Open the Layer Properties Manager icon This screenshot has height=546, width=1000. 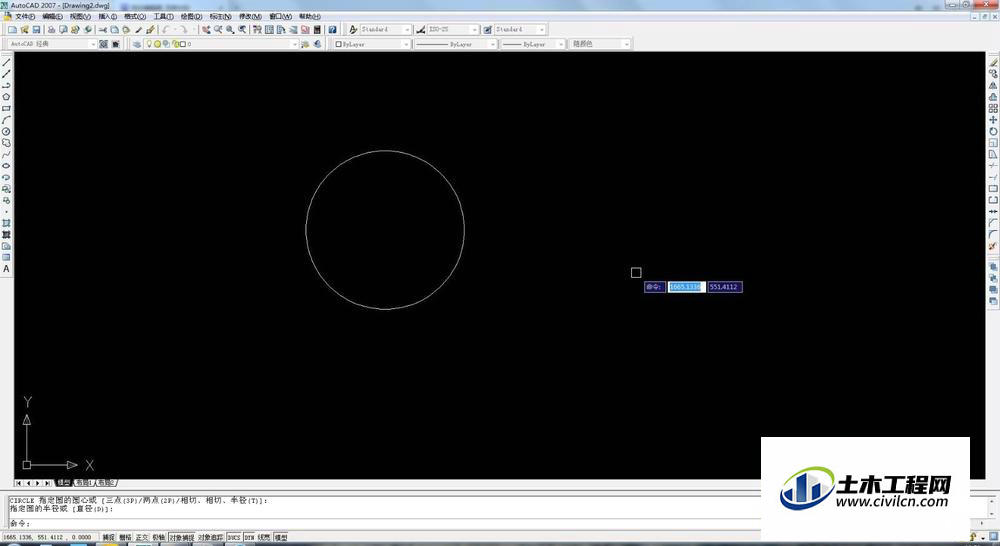[x=136, y=44]
